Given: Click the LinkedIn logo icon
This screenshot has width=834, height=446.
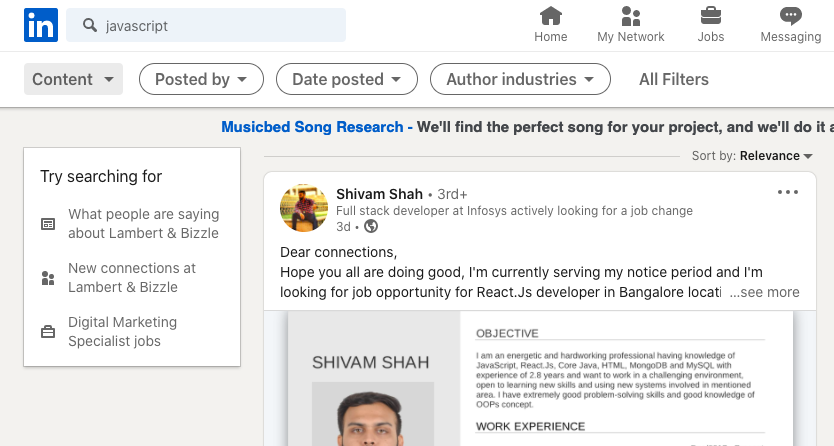Looking at the screenshot, I should [x=41, y=25].
